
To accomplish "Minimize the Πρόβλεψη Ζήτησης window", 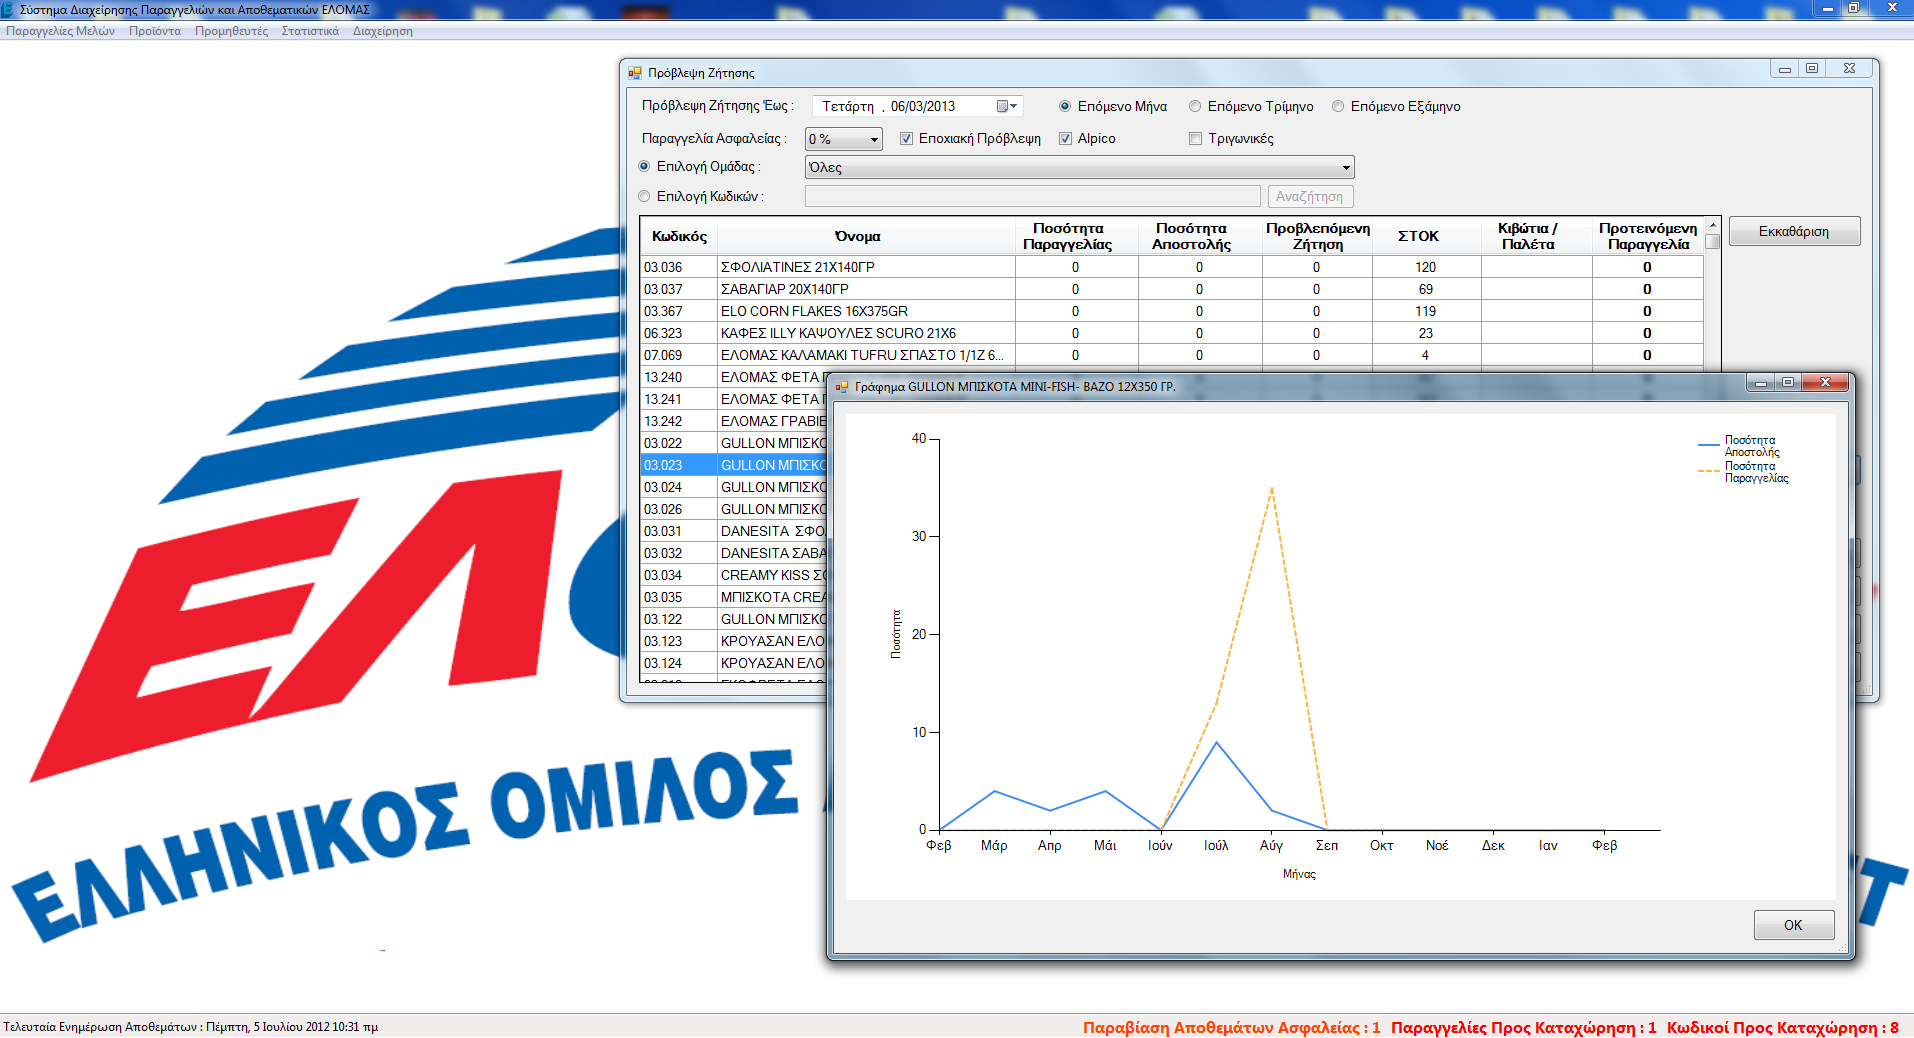I will tap(1785, 69).
